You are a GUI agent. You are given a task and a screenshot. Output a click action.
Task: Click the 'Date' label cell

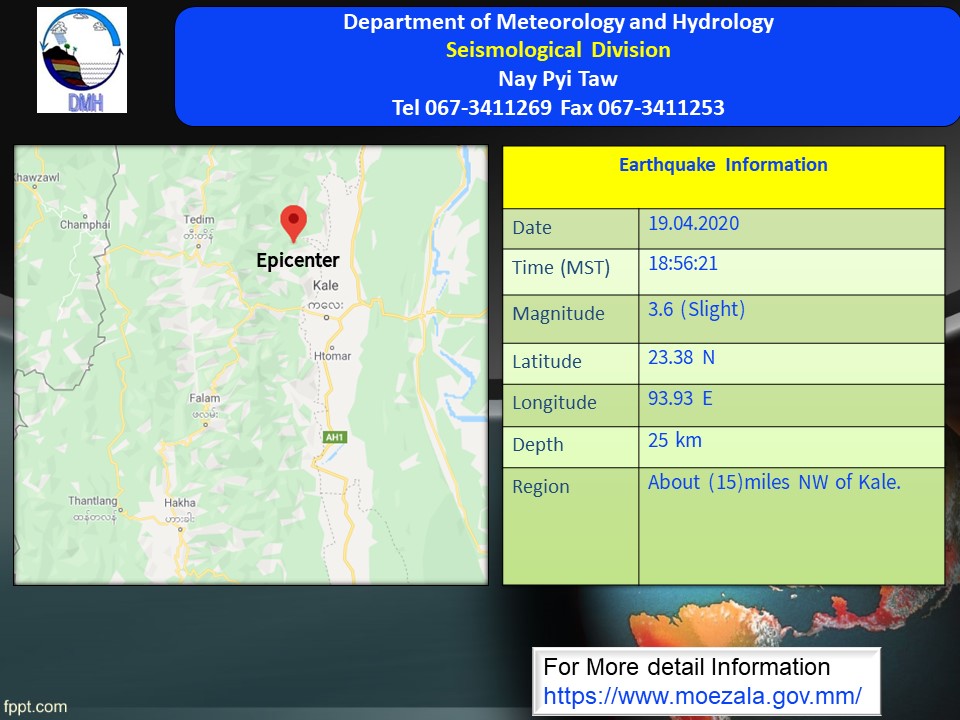(571, 228)
